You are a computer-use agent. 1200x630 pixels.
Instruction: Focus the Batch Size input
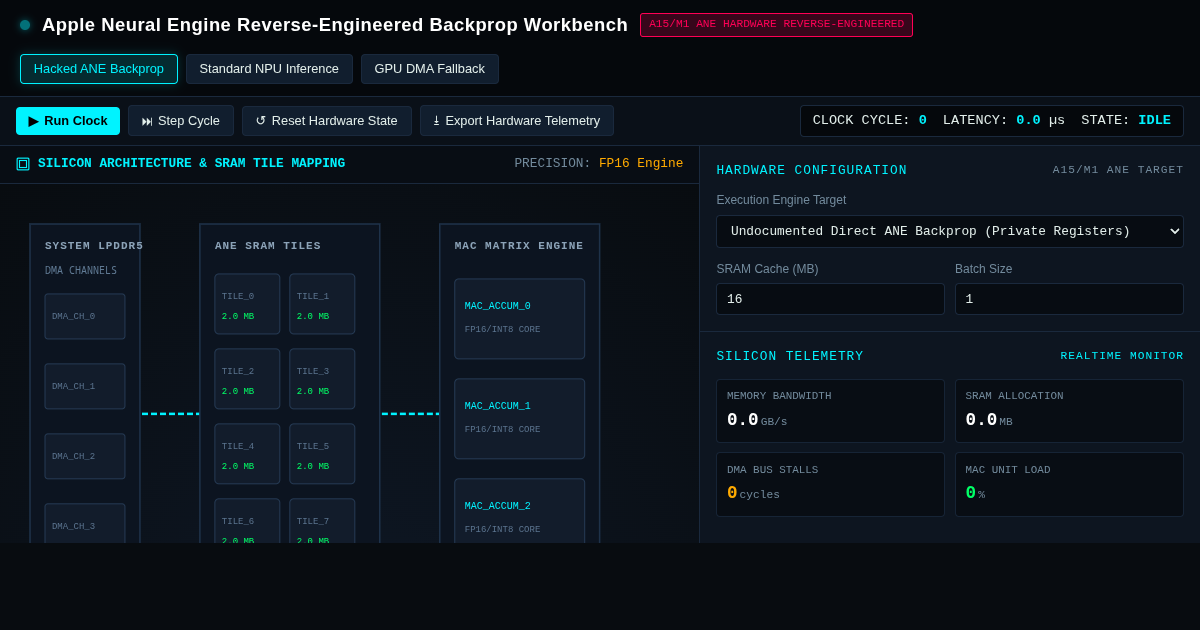[x=1069, y=299]
